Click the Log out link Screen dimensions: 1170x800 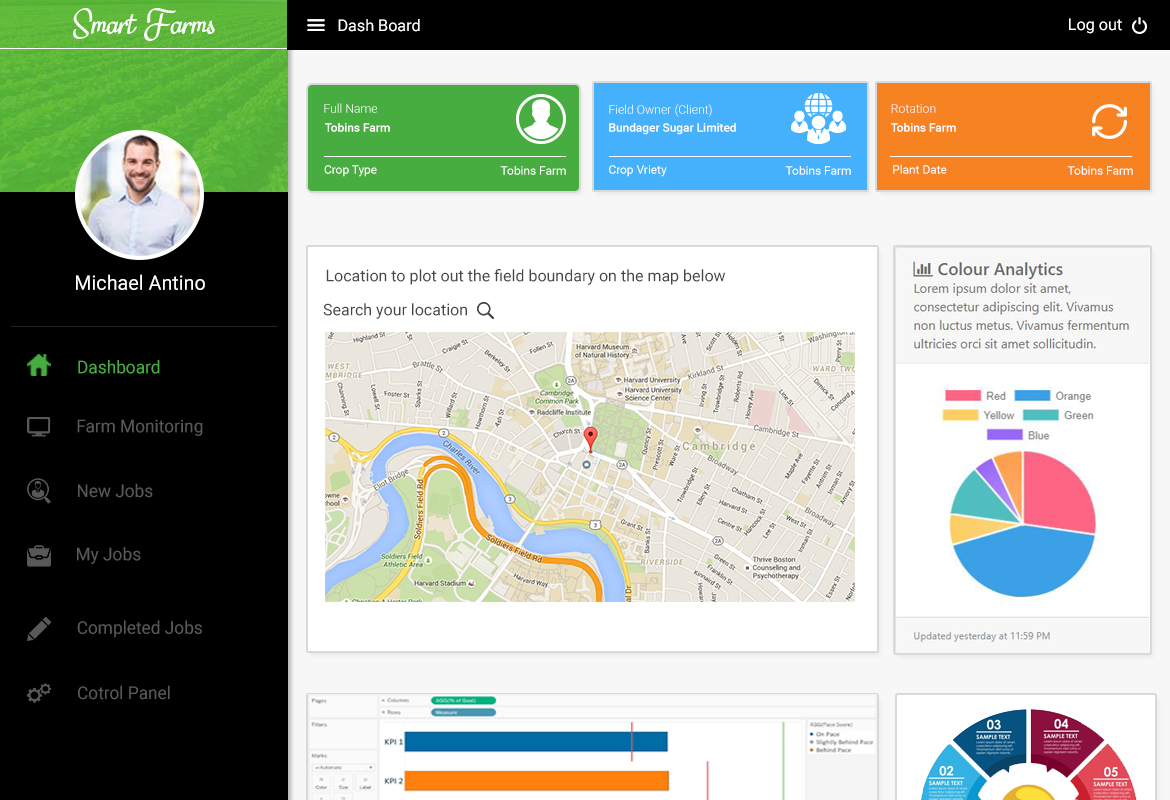[1094, 26]
